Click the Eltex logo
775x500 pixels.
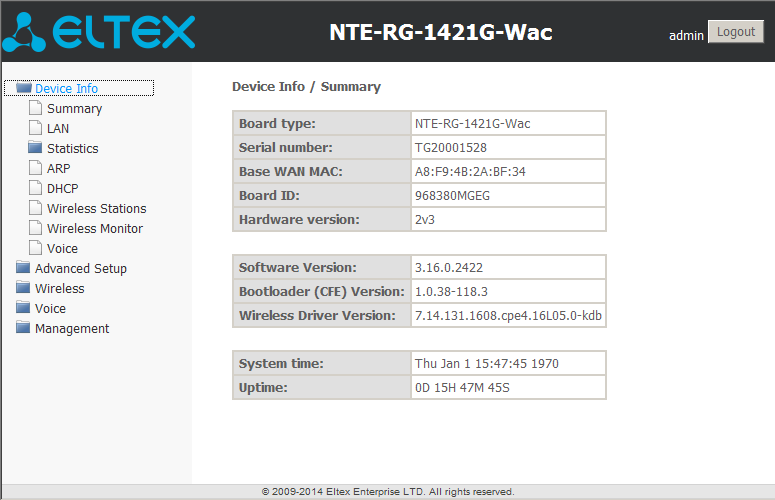[x=99, y=32]
